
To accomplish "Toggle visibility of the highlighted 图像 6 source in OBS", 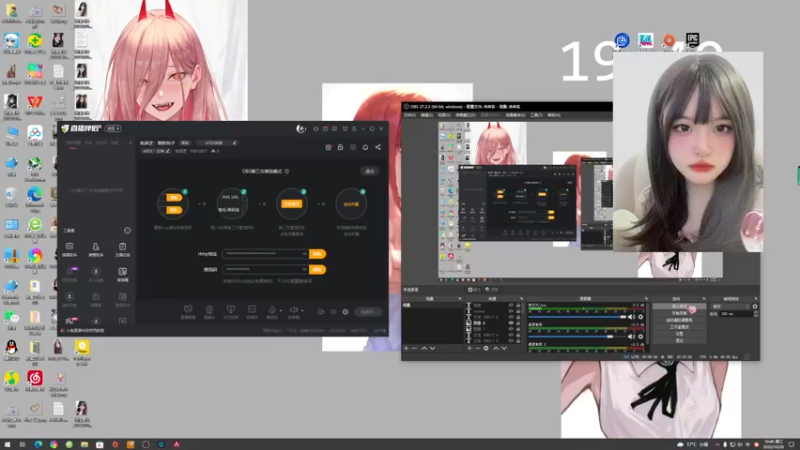I will coord(511,323).
